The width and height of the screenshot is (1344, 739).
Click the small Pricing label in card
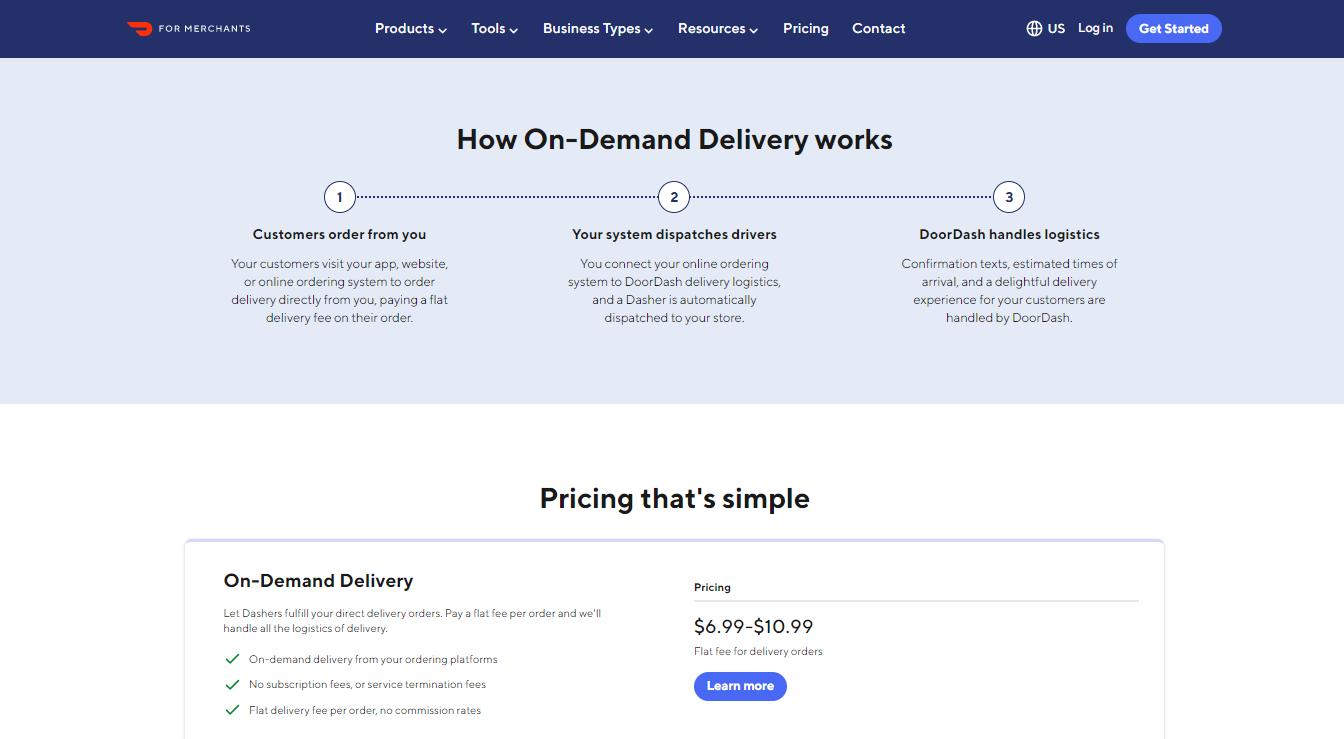[x=712, y=588]
